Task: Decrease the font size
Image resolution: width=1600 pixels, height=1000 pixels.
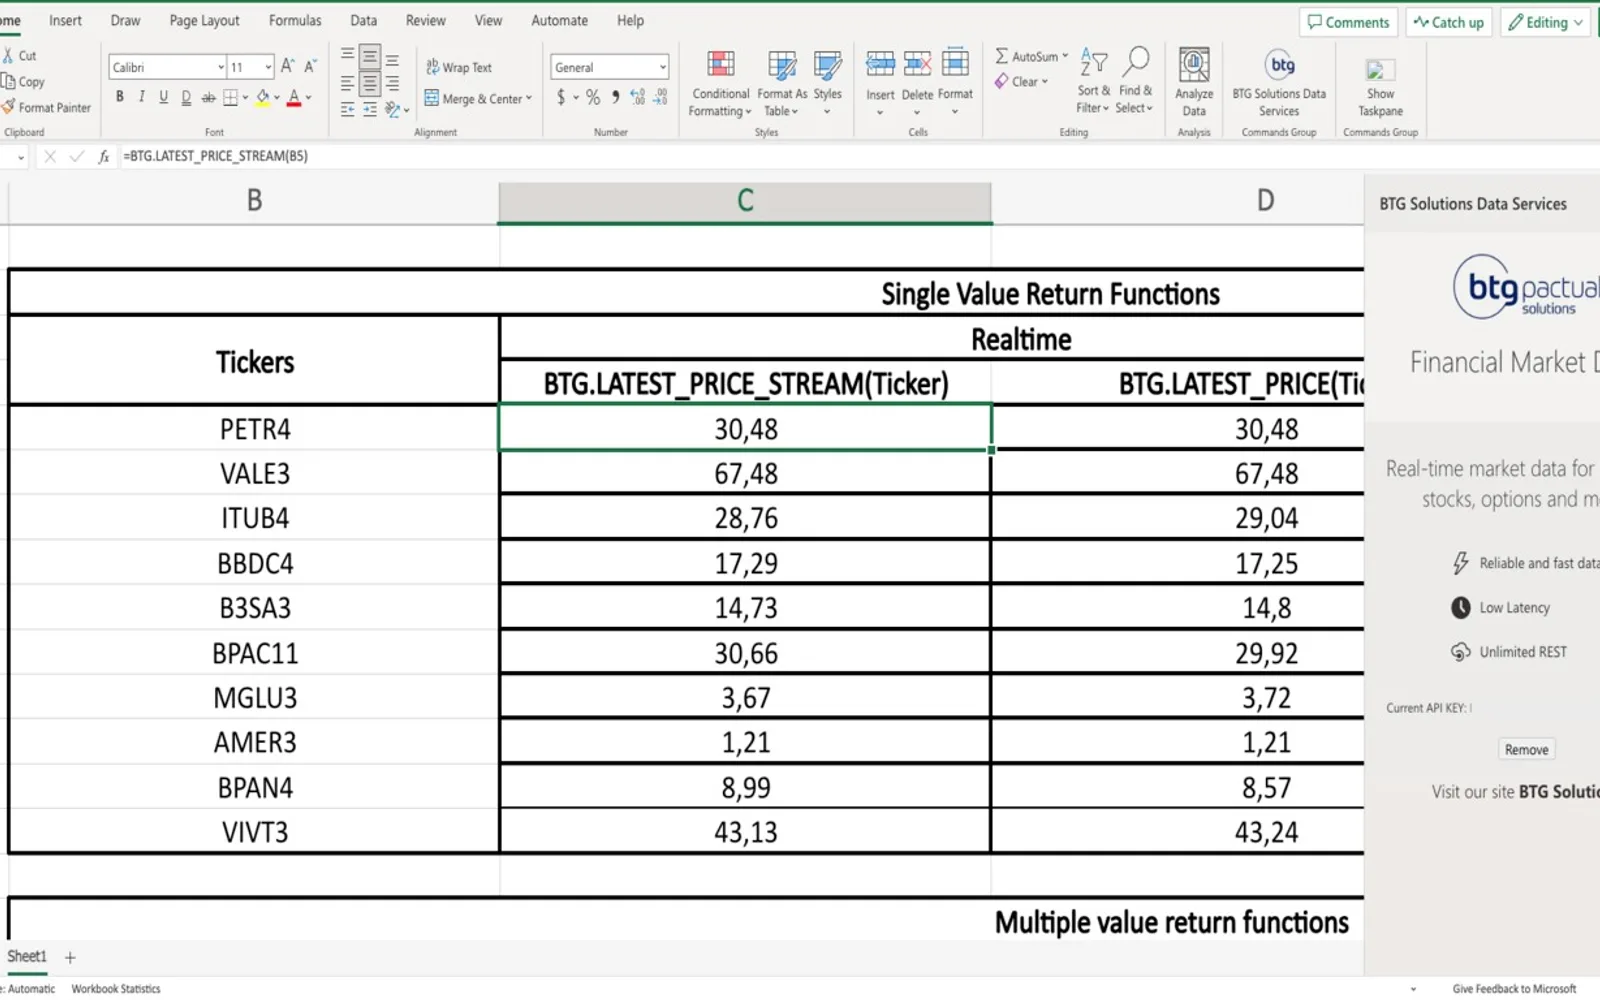Action: (x=310, y=66)
